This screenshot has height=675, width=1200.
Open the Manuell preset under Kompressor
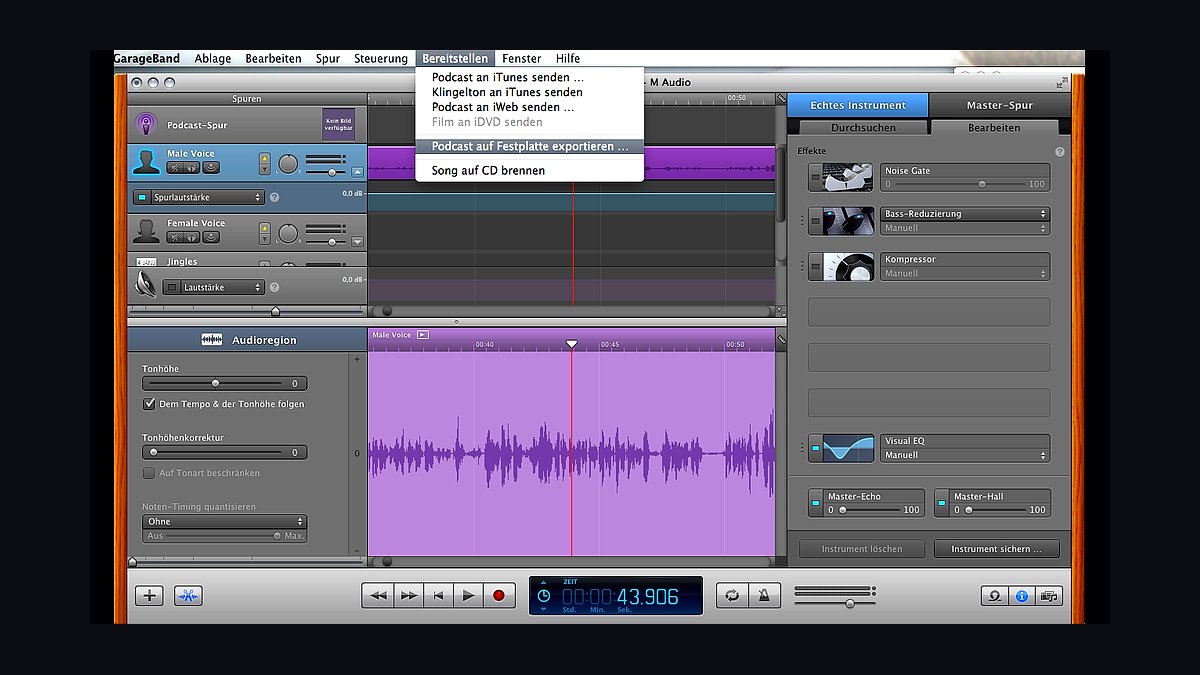click(965, 273)
